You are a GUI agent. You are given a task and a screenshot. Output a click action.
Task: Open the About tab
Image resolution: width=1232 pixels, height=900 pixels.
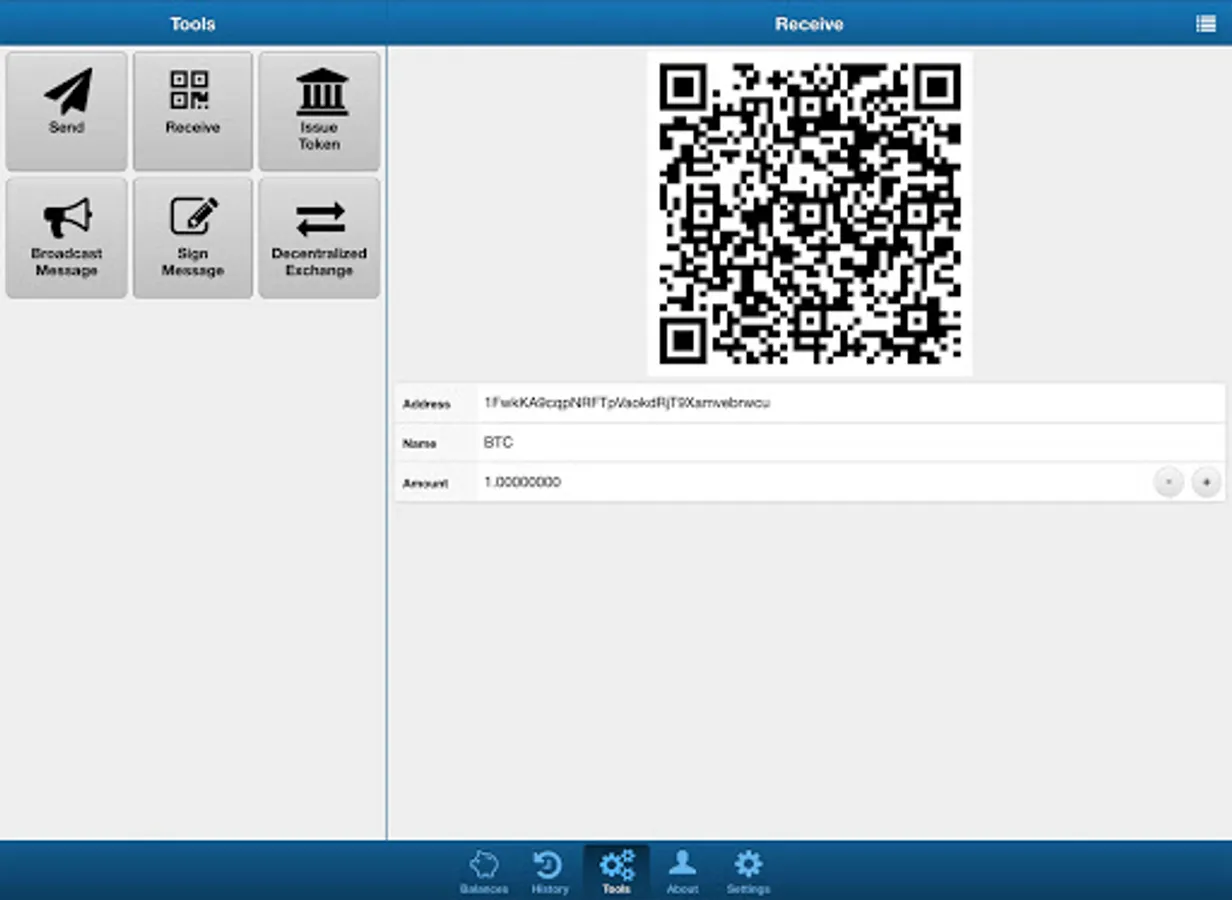tap(682, 872)
